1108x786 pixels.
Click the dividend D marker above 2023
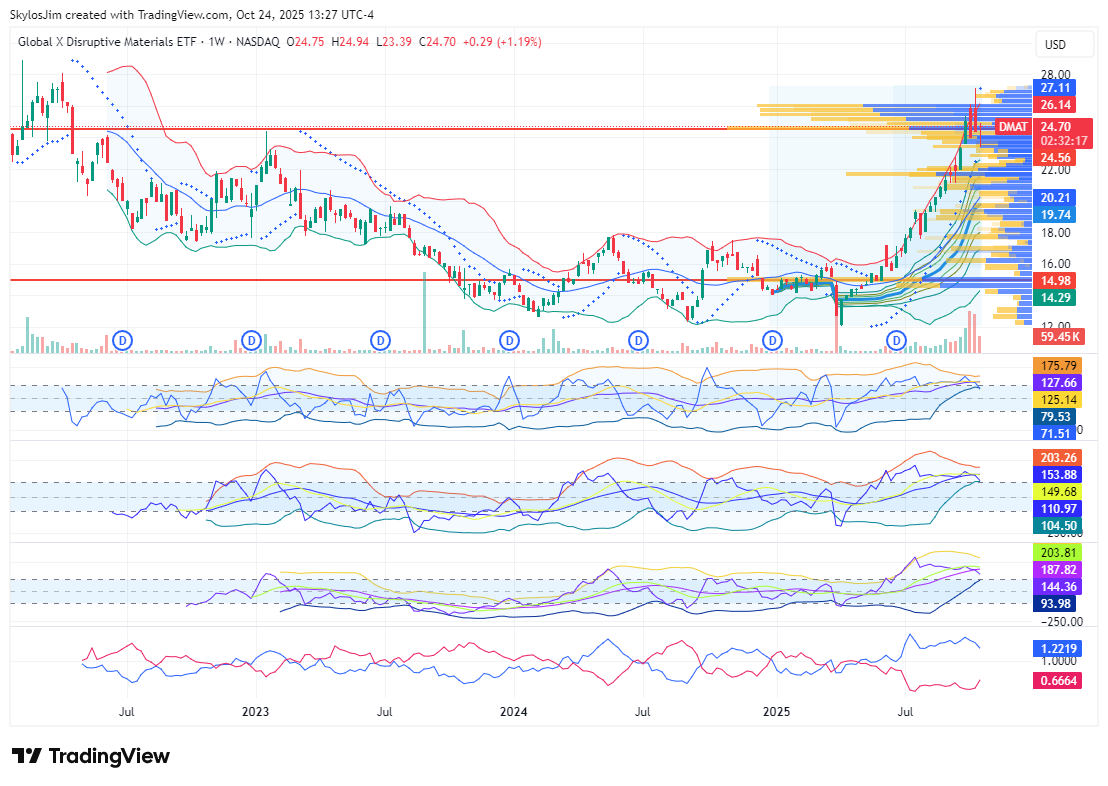click(x=252, y=341)
